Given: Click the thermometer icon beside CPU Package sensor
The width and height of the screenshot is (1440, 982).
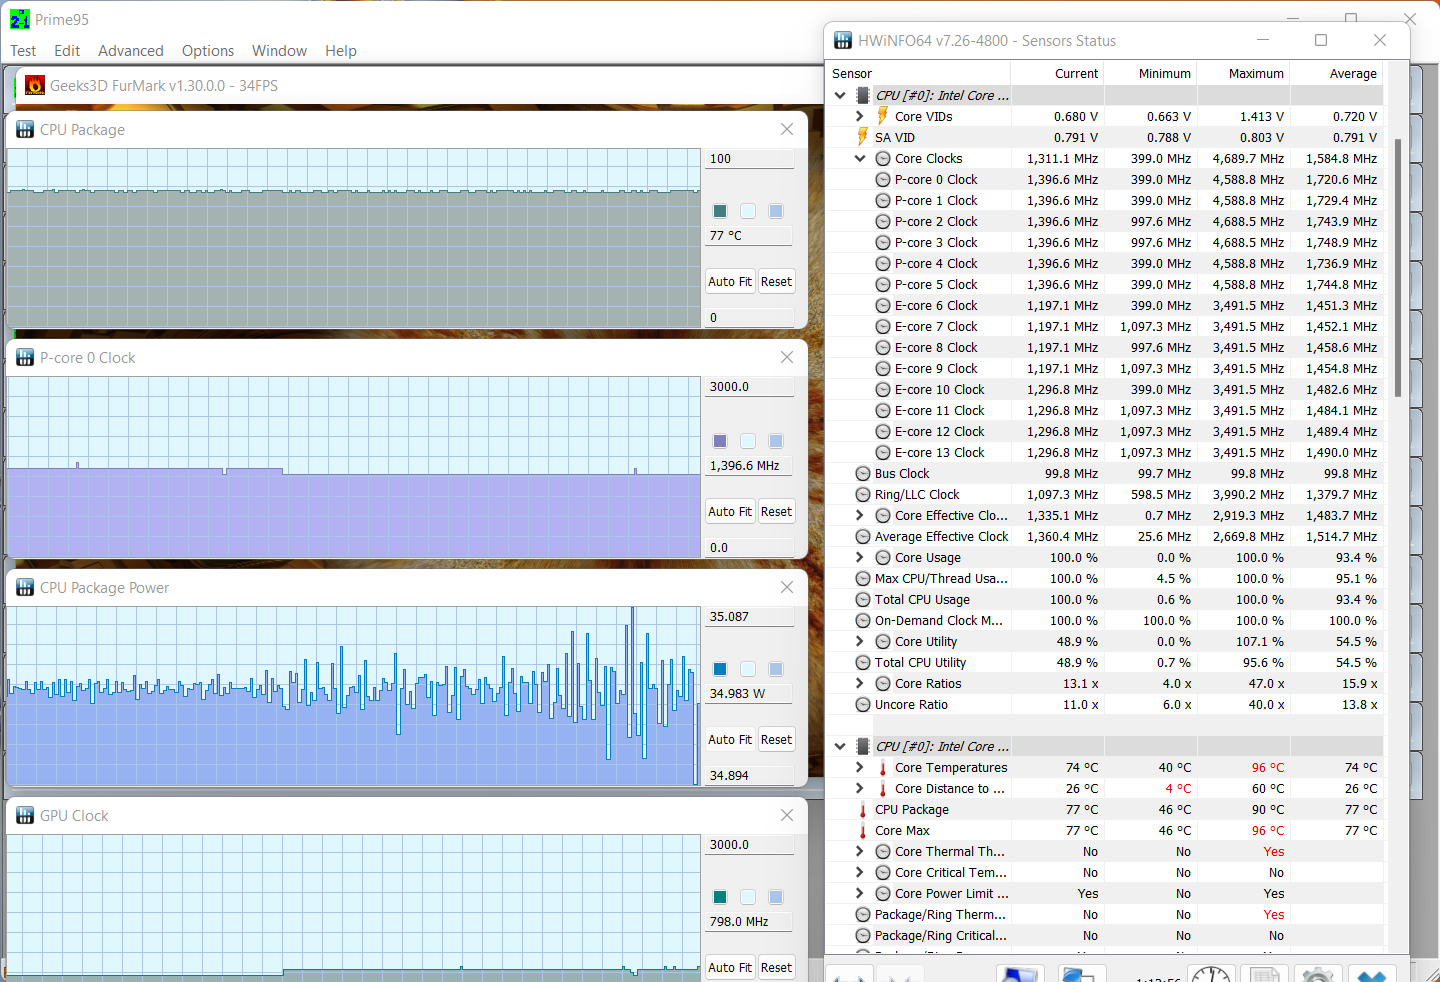Looking at the screenshot, I should [862, 810].
